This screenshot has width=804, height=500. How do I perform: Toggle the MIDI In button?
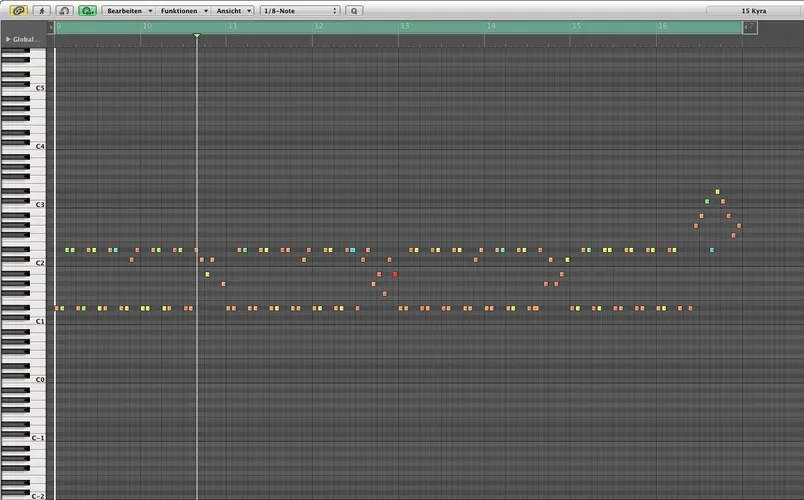pyautogui.click(x=64, y=10)
